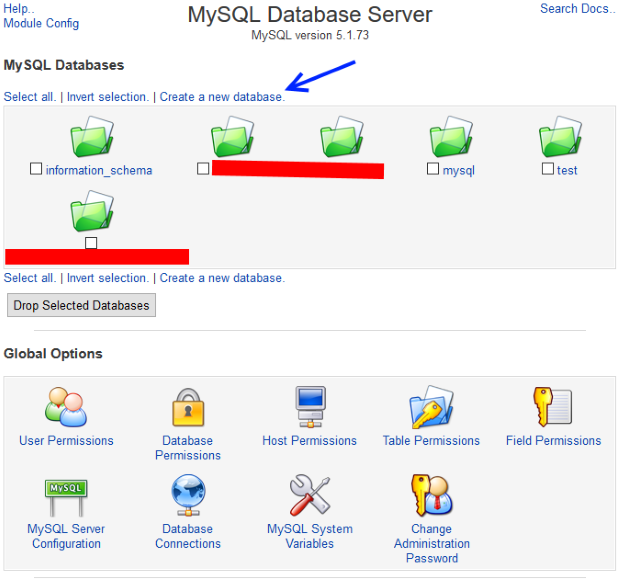Open the Table Permissions text link
620x581 pixels.
tap(431, 441)
